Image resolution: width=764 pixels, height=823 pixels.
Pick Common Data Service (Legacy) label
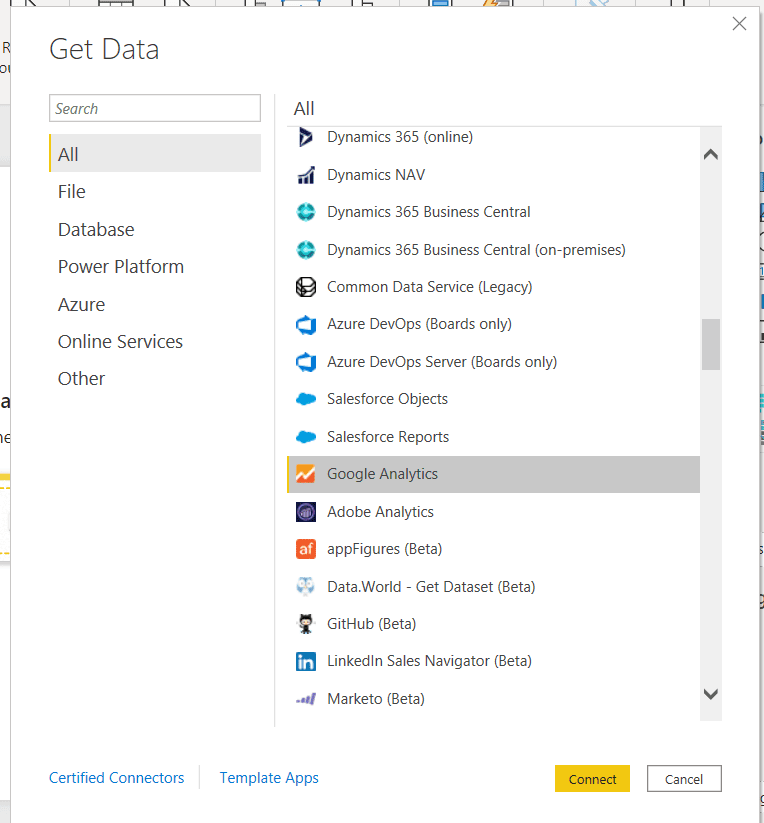point(429,287)
